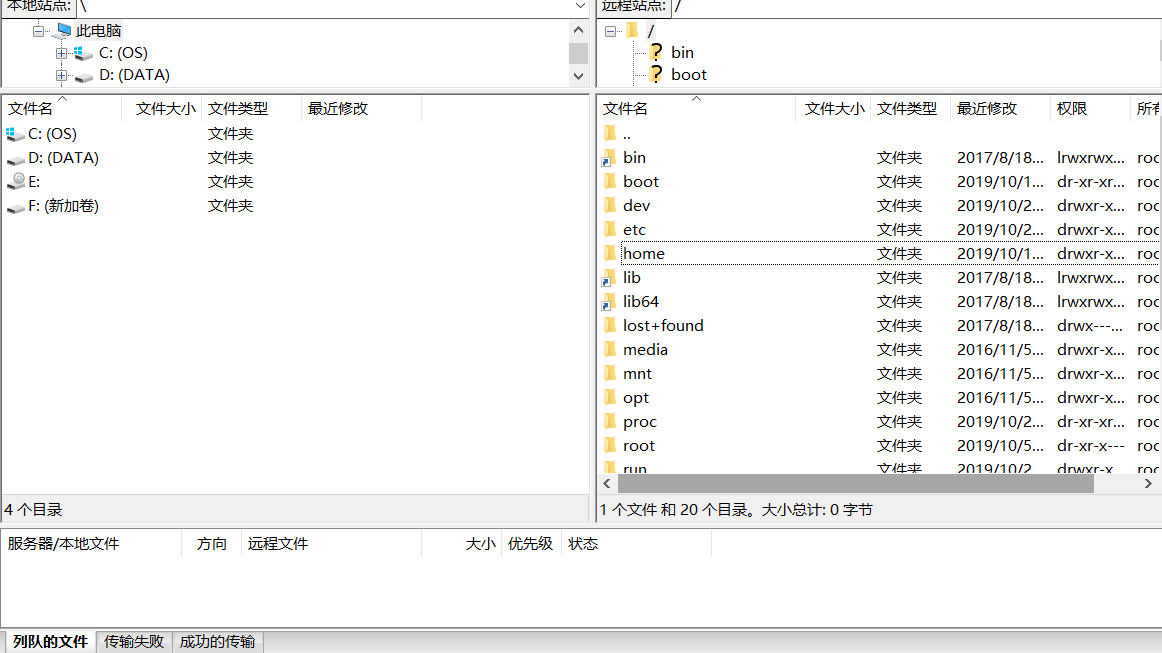Click remote list horizontal scrollbar right arrow
The image size is (1162, 653).
click(1148, 483)
